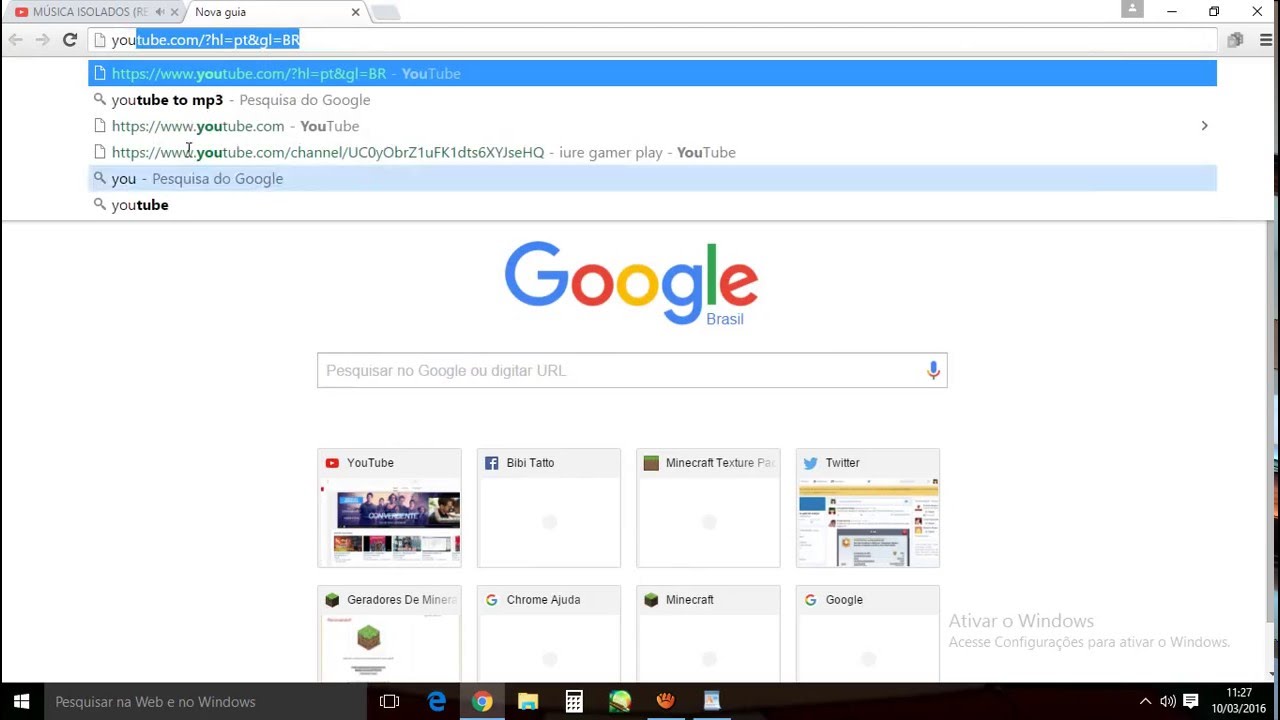The width and height of the screenshot is (1280, 720).
Task: Open the Twitter thumbnail
Action: coord(868,508)
